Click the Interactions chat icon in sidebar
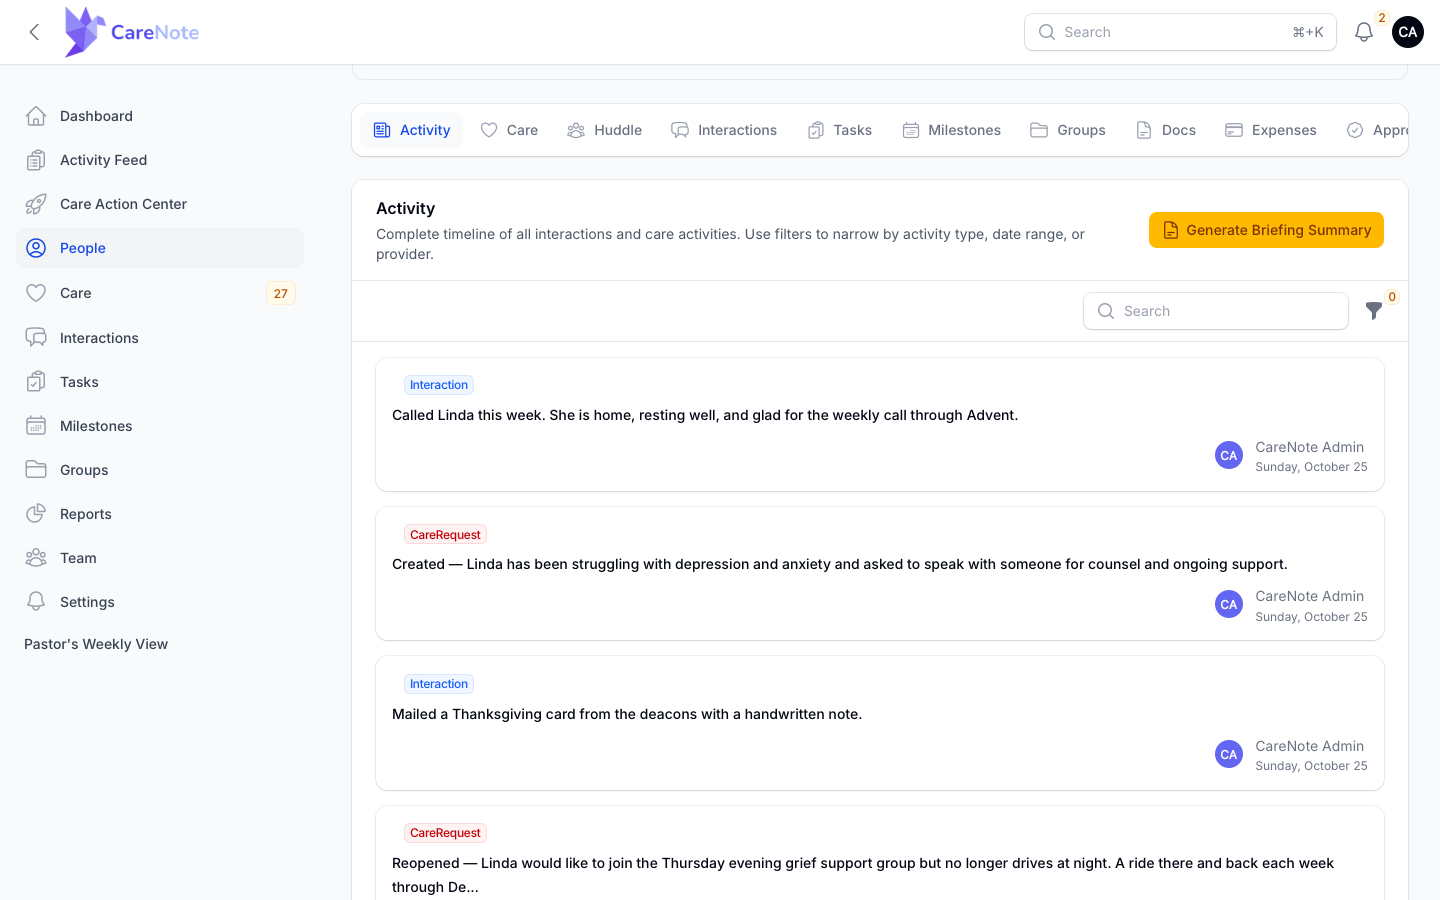The height and width of the screenshot is (900, 1440). pyautogui.click(x=36, y=338)
